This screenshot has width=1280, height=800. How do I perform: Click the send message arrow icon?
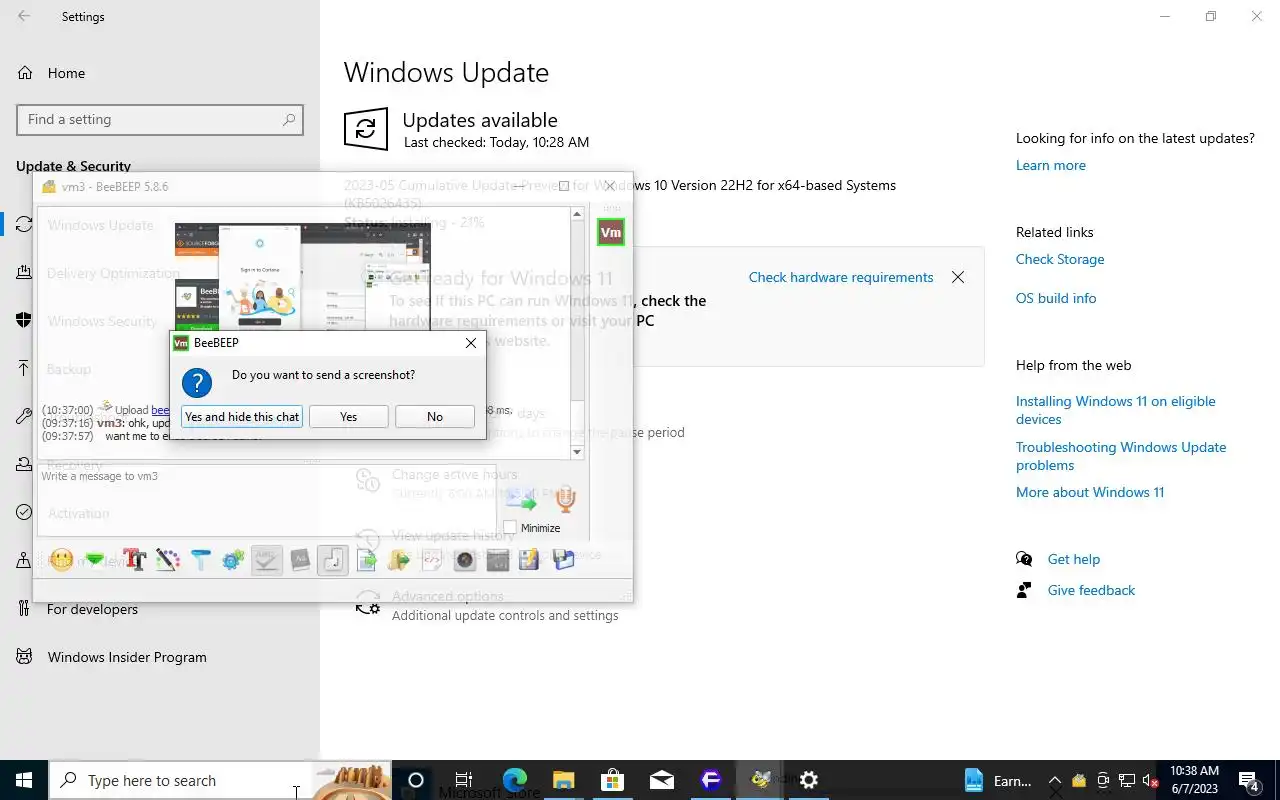coord(521,499)
